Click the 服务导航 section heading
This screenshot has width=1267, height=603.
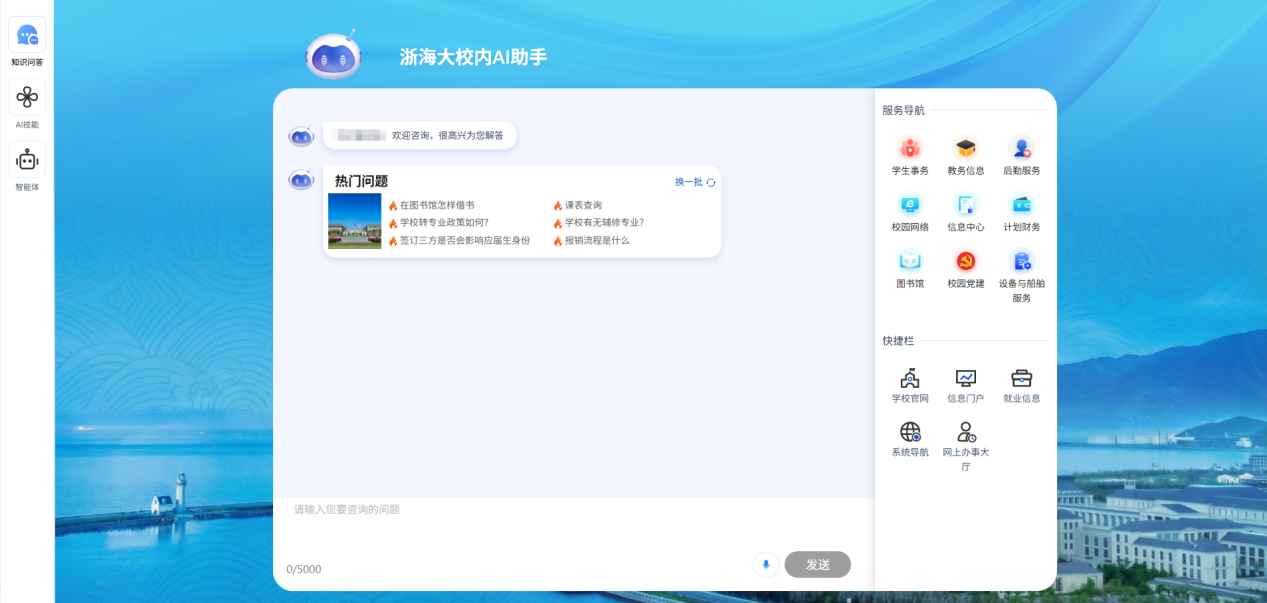(903, 110)
